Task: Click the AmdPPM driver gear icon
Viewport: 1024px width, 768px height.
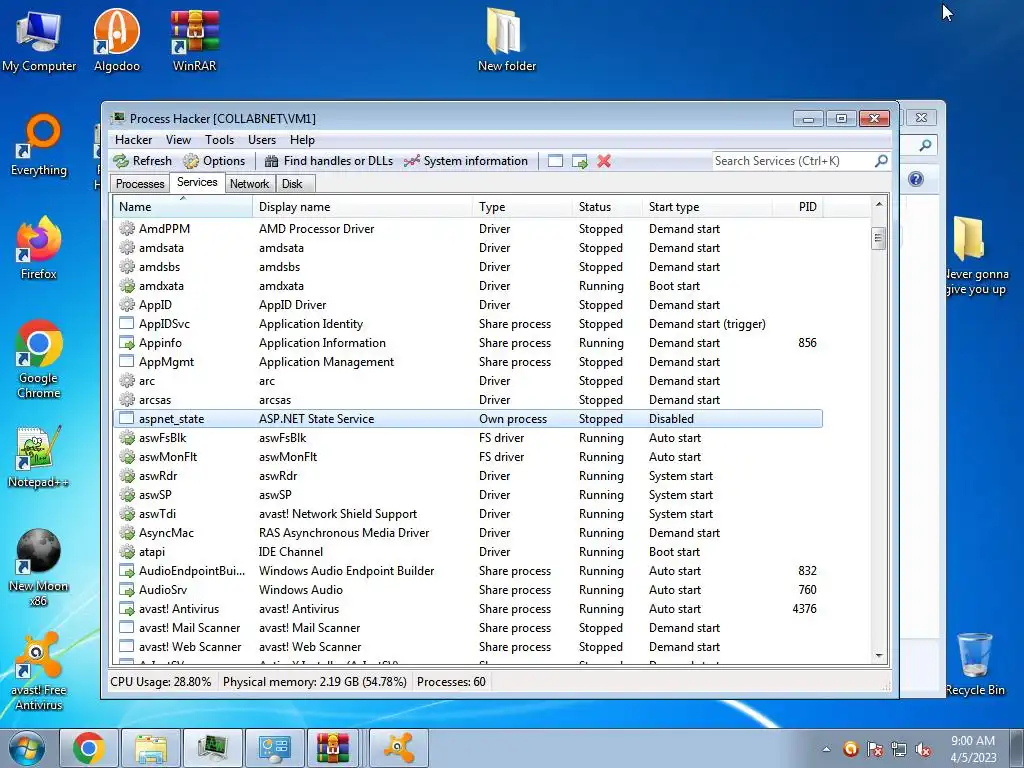Action: coord(127,229)
